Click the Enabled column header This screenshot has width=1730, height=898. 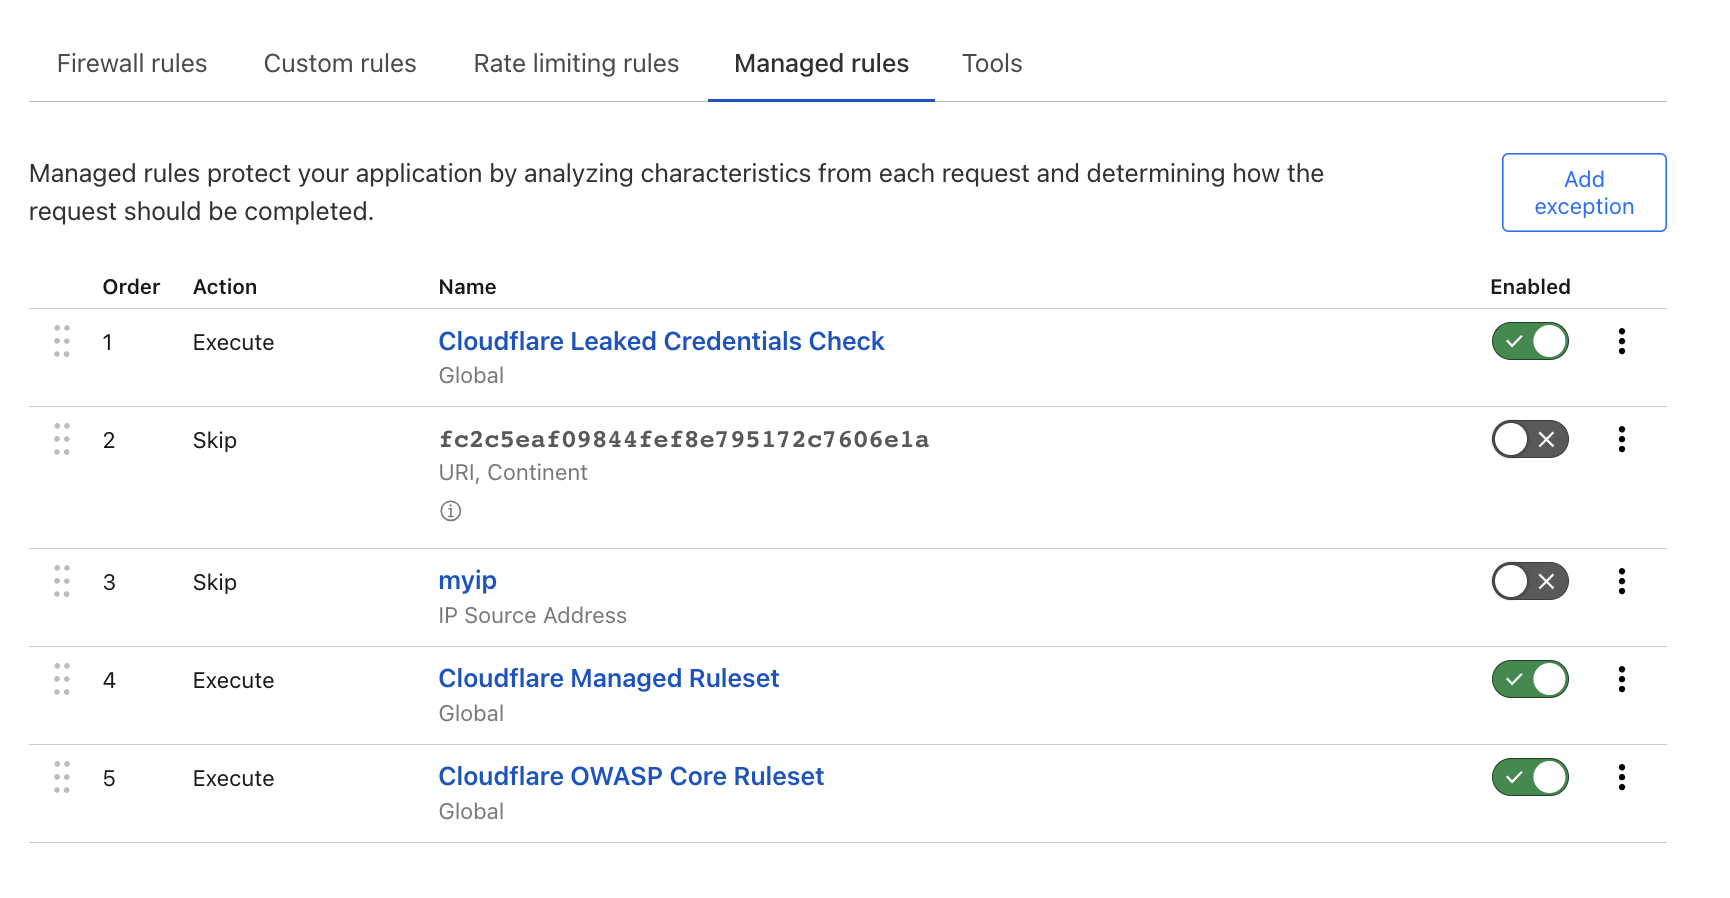tap(1530, 287)
